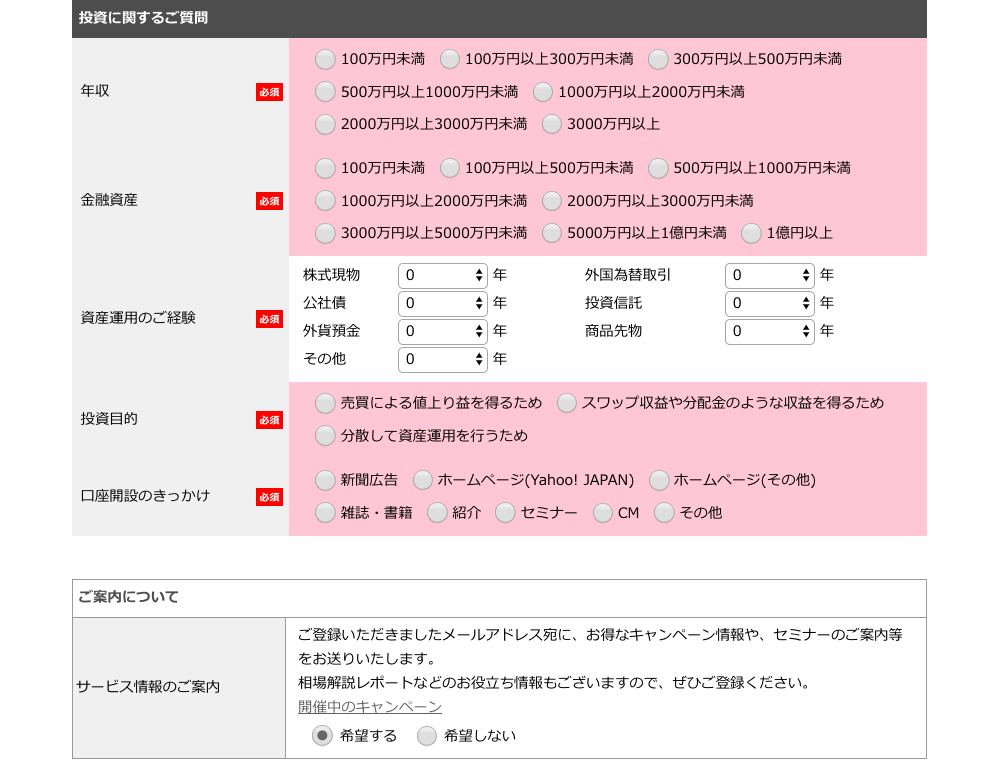Viewport: 1001px width, 776px height.
Task: Pick annual income 3000万円以上
Action: 552,124
